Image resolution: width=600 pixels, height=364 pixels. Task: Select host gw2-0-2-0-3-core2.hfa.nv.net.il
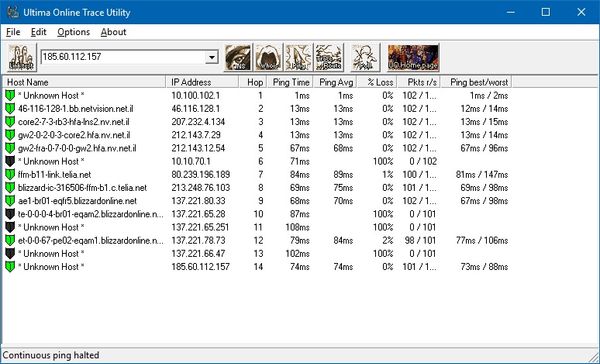74,135
